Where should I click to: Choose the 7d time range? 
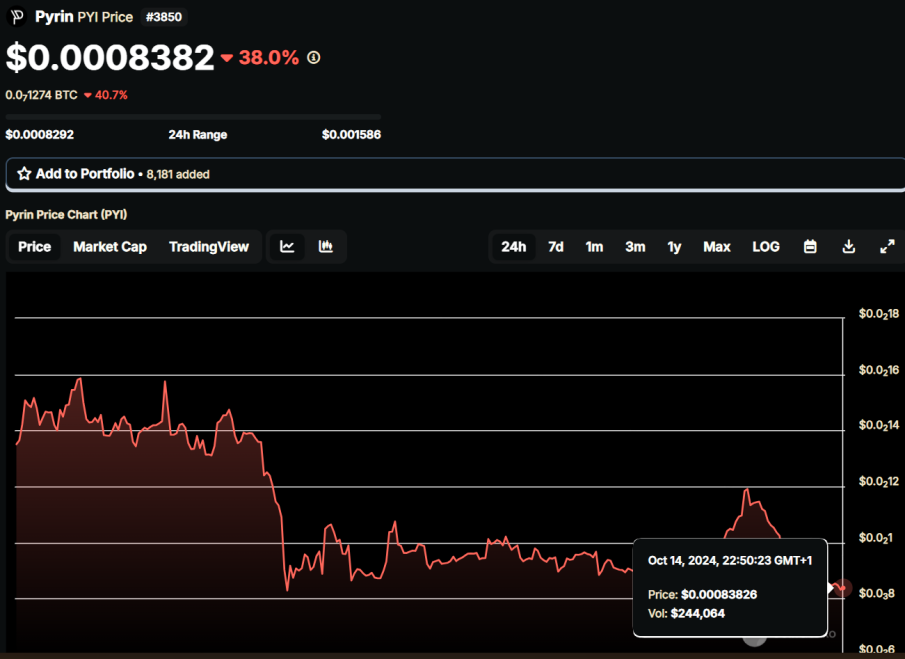pyautogui.click(x=556, y=247)
